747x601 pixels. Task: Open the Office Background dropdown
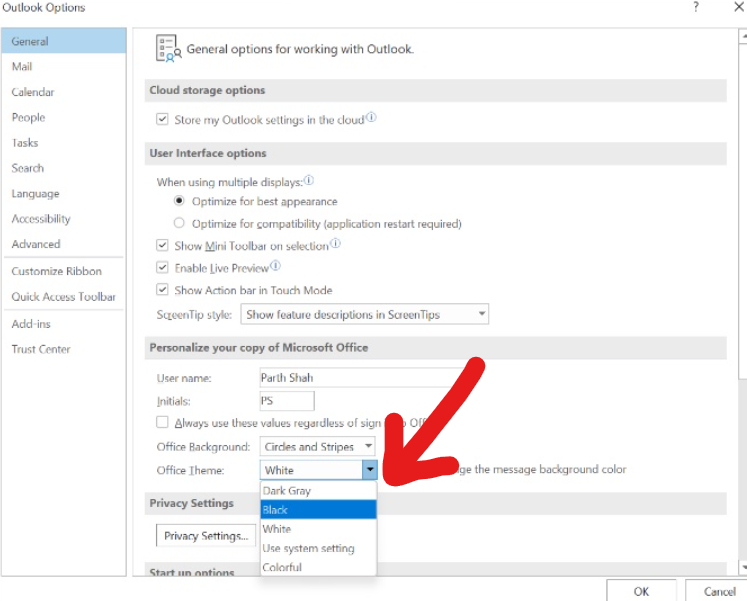tap(317, 447)
